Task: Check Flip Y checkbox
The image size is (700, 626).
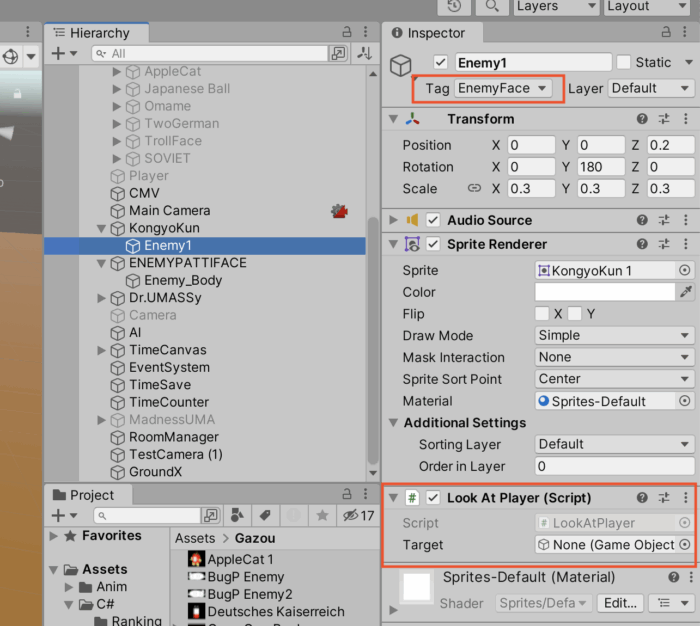Action: click(575, 313)
